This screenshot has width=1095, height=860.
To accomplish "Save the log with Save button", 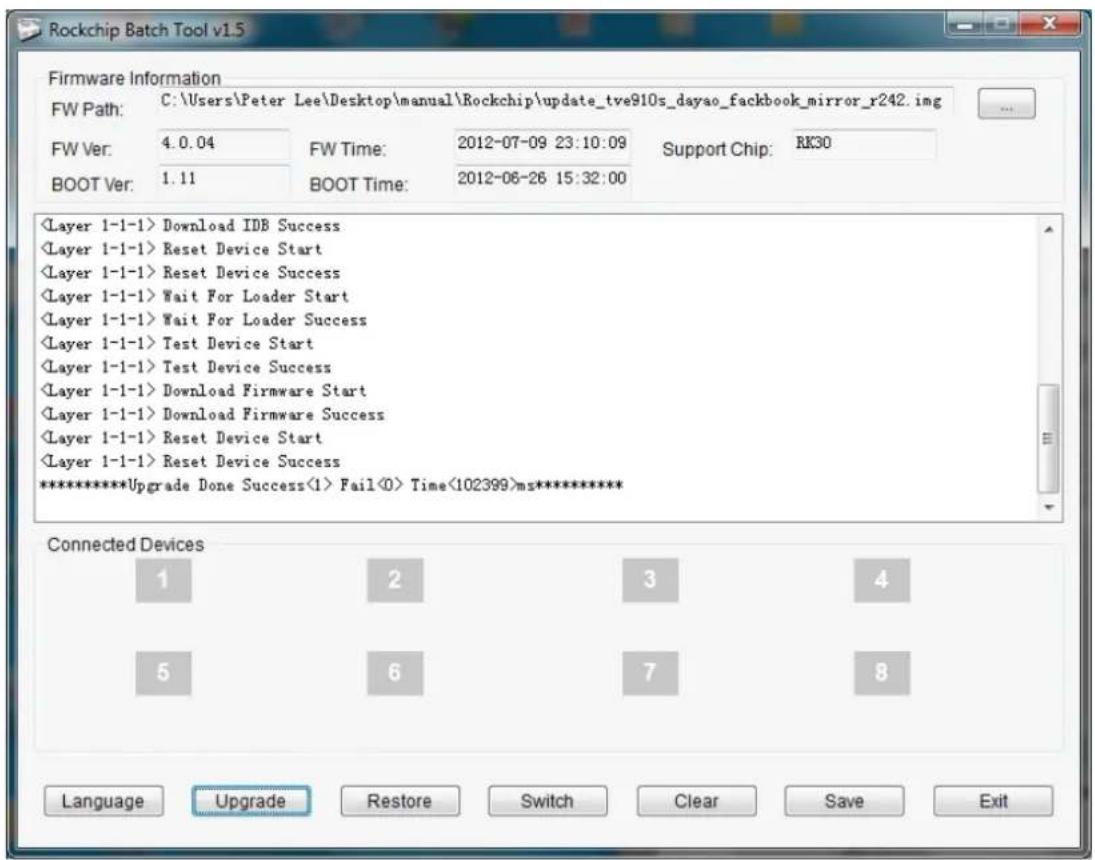I will point(844,801).
